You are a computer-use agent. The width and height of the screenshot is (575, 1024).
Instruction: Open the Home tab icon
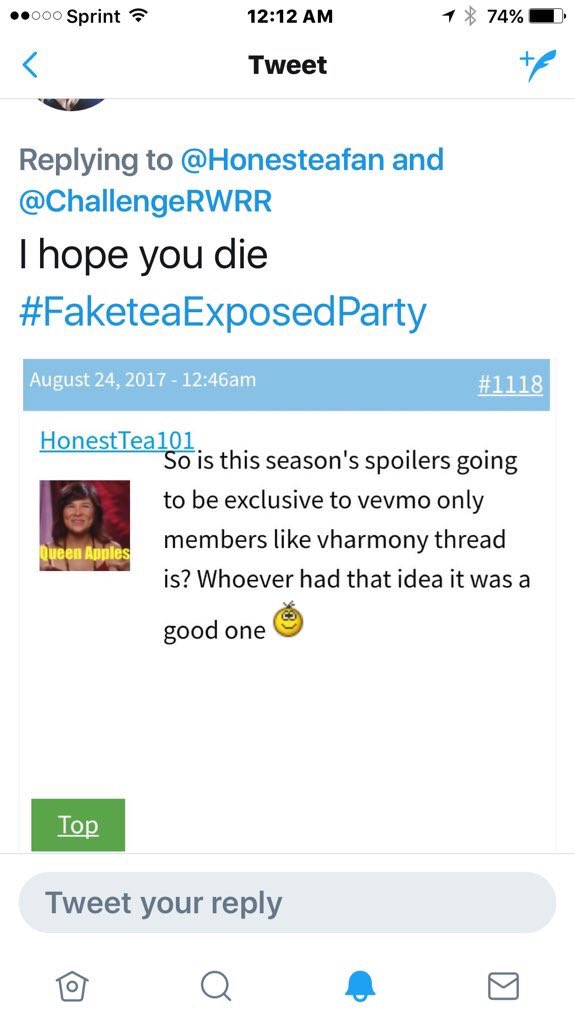(72, 983)
